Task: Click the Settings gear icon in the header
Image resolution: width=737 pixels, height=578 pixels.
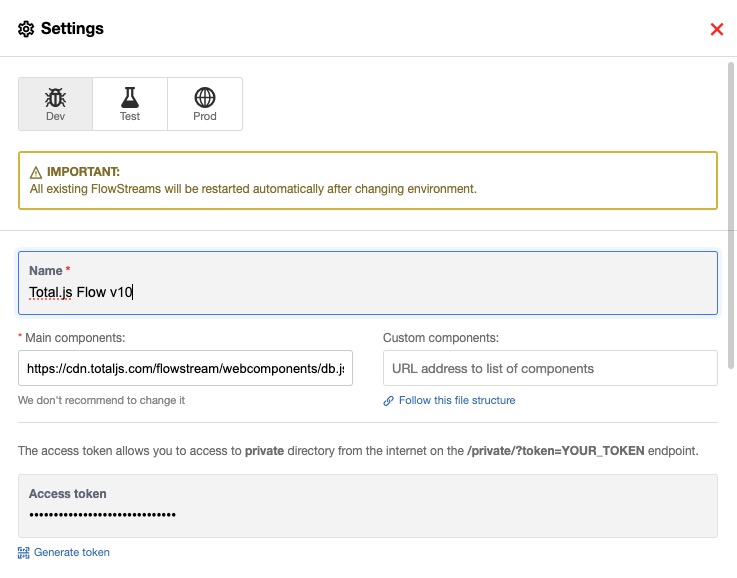Action: (x=26, y=29)
